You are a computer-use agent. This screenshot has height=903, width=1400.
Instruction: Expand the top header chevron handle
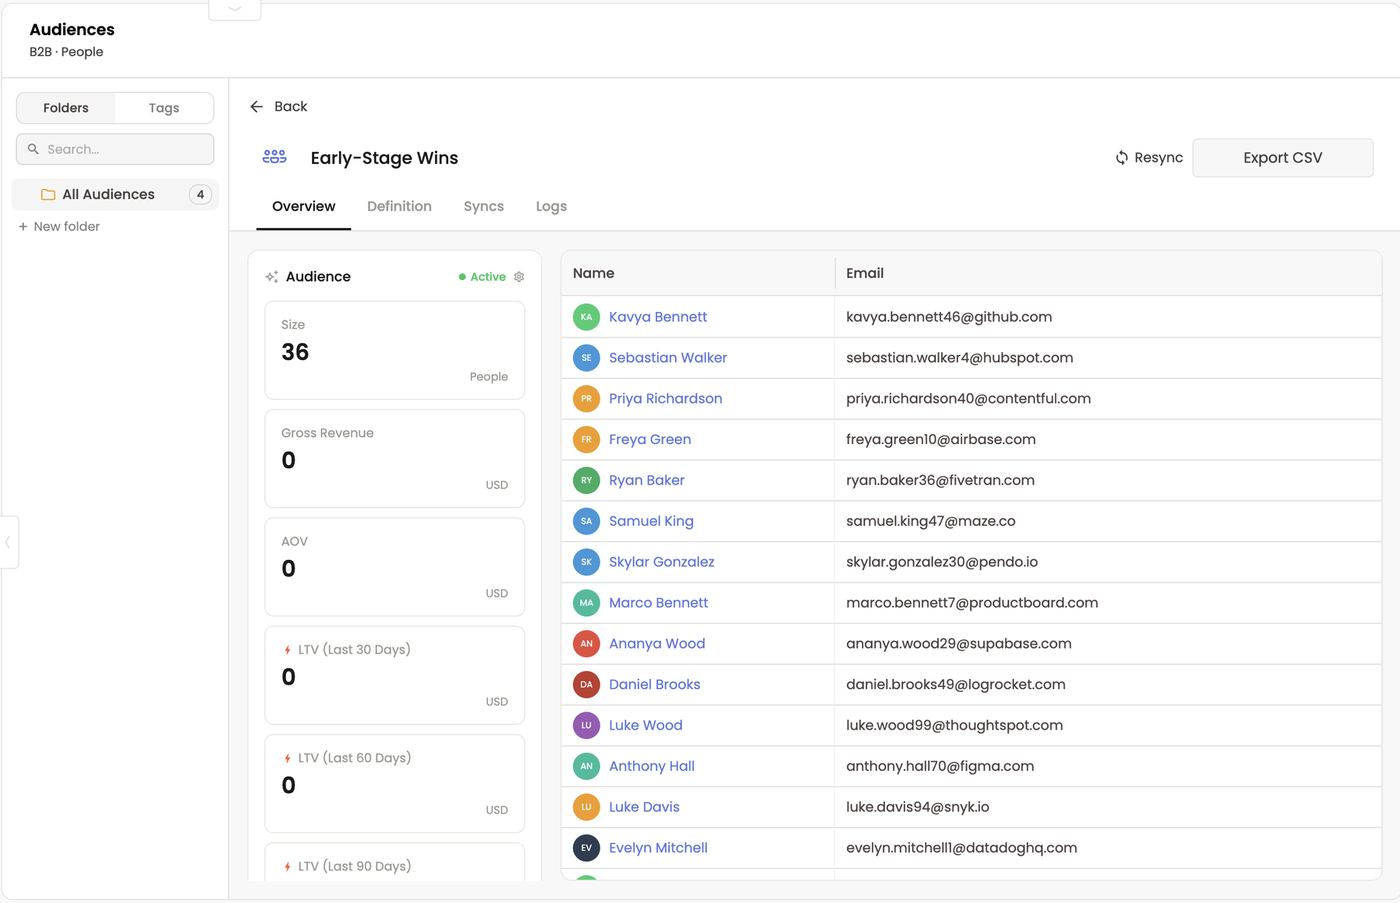coord(235,9)
